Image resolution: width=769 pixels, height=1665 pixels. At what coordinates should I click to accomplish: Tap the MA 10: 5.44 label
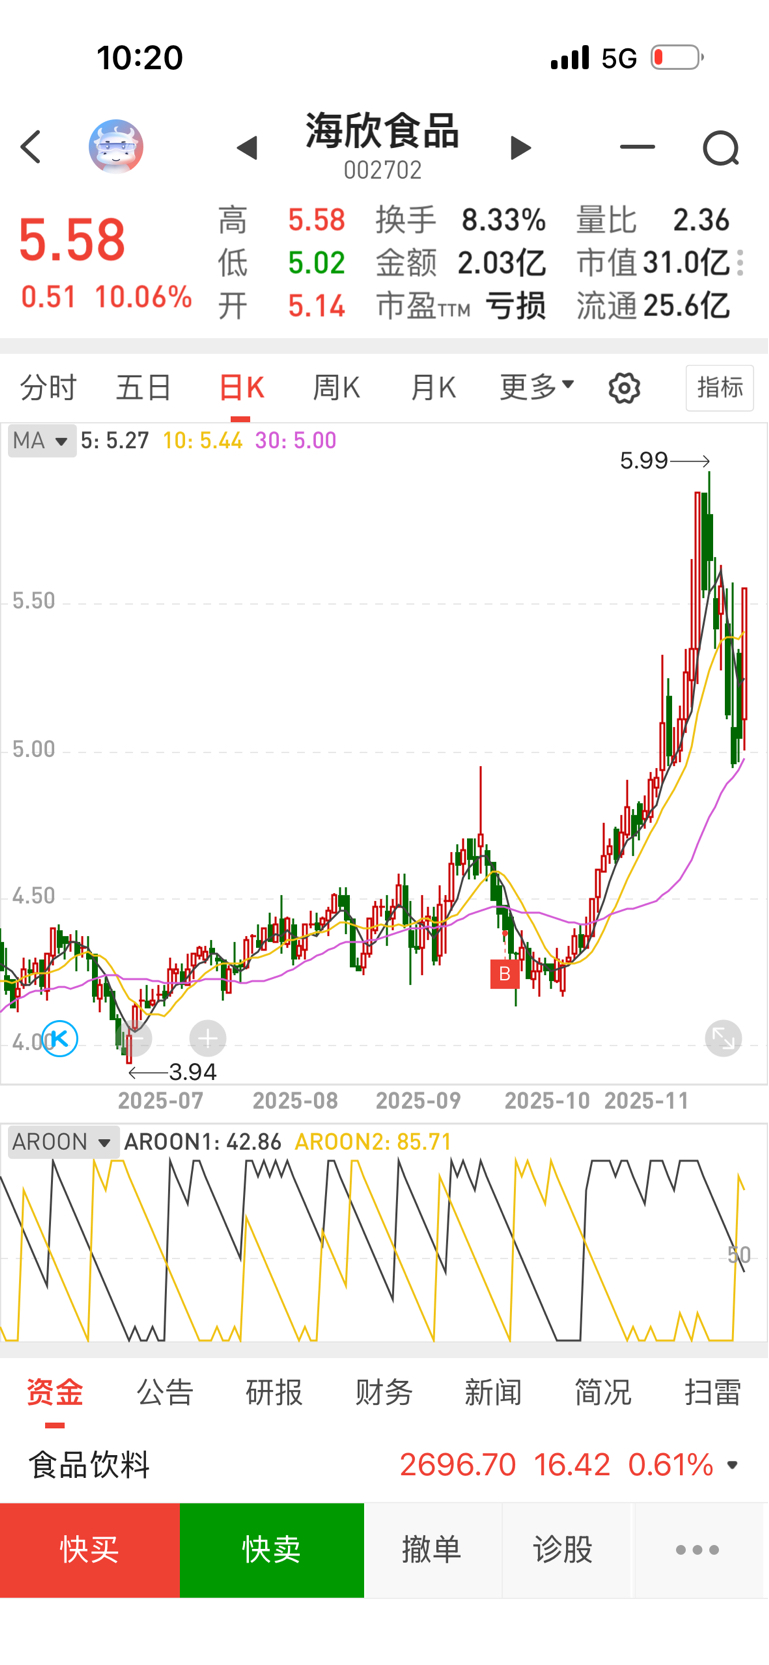203,441
